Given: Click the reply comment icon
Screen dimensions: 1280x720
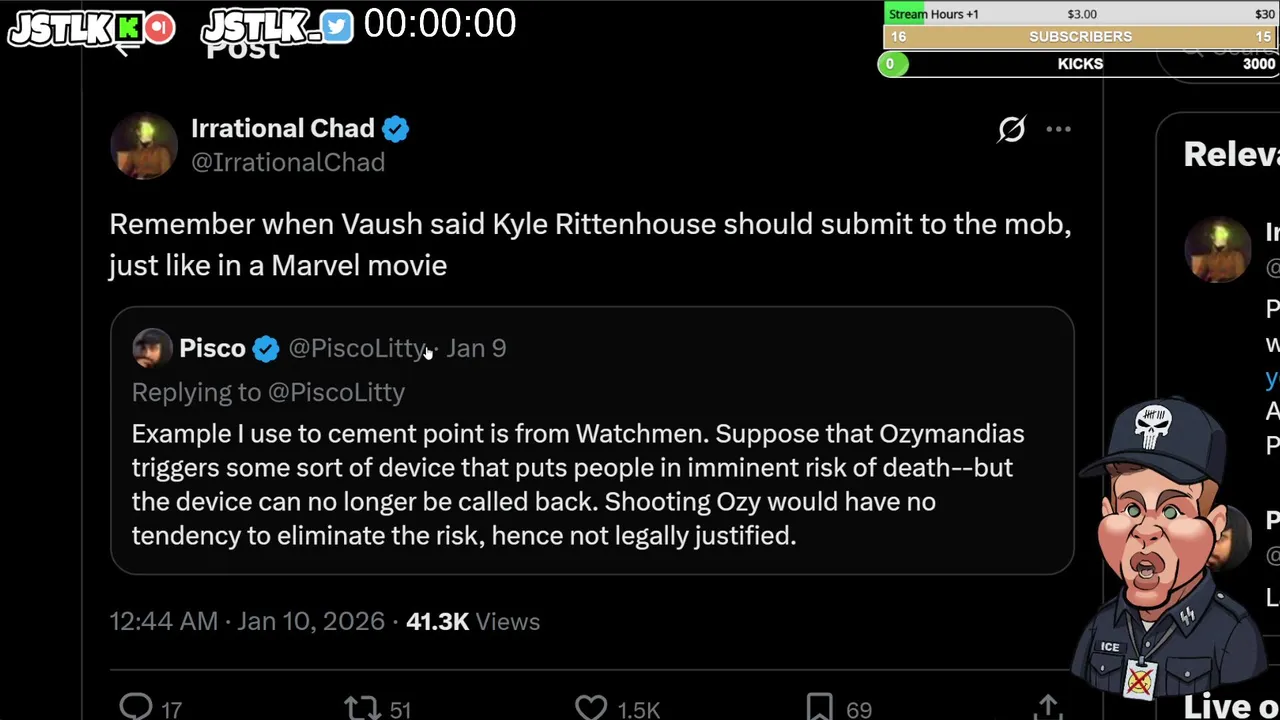Looking at the screenshot, I should (x=136, y=708).
